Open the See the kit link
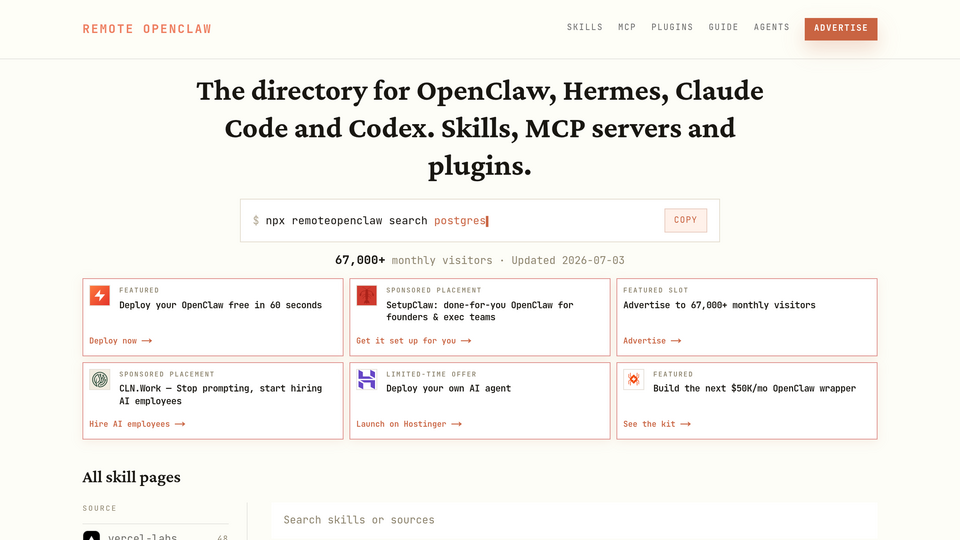Screen dimensions: 960x540 [x=657, y=424]
